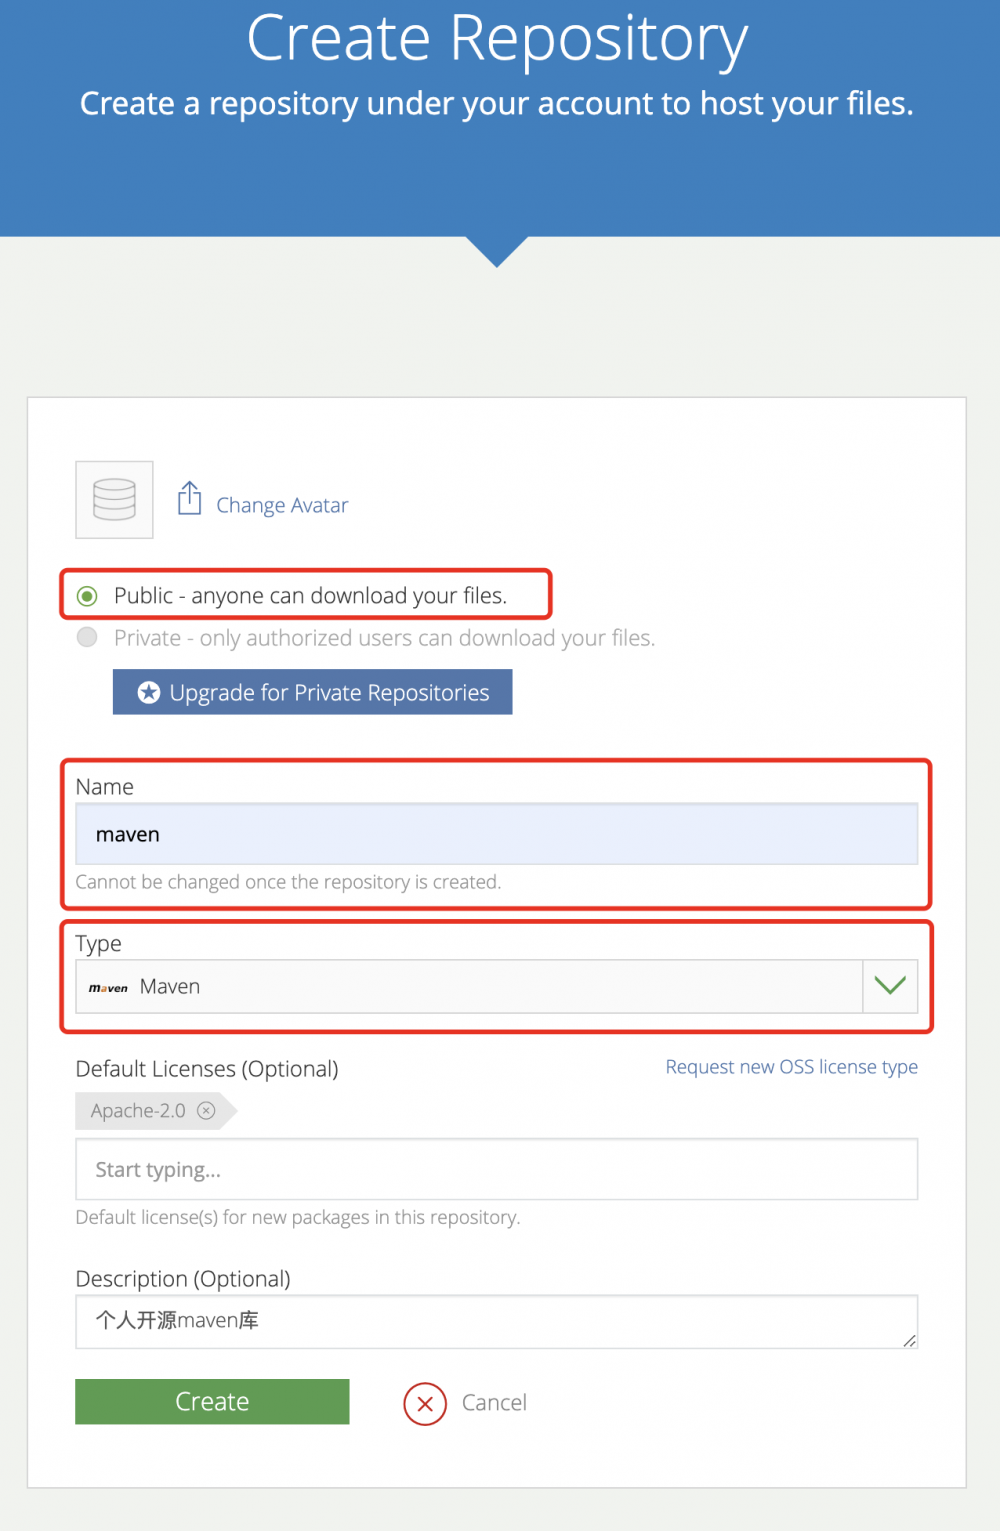1000x1531 pixels.
Task: Click the red circled X cancel icon
Action: point(425,1403)
